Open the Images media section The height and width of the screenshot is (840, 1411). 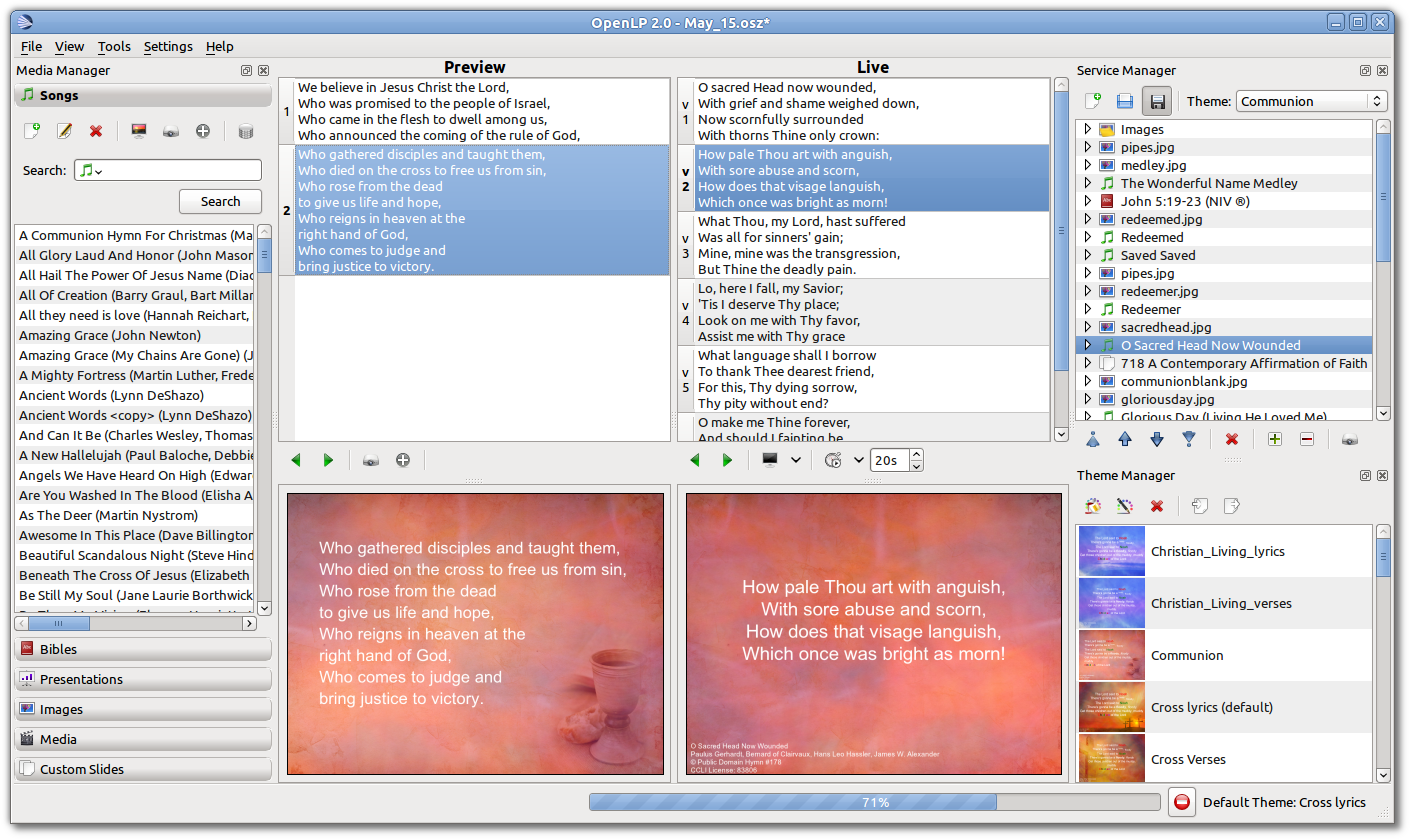pyautogui.click(x=143, y=709)
